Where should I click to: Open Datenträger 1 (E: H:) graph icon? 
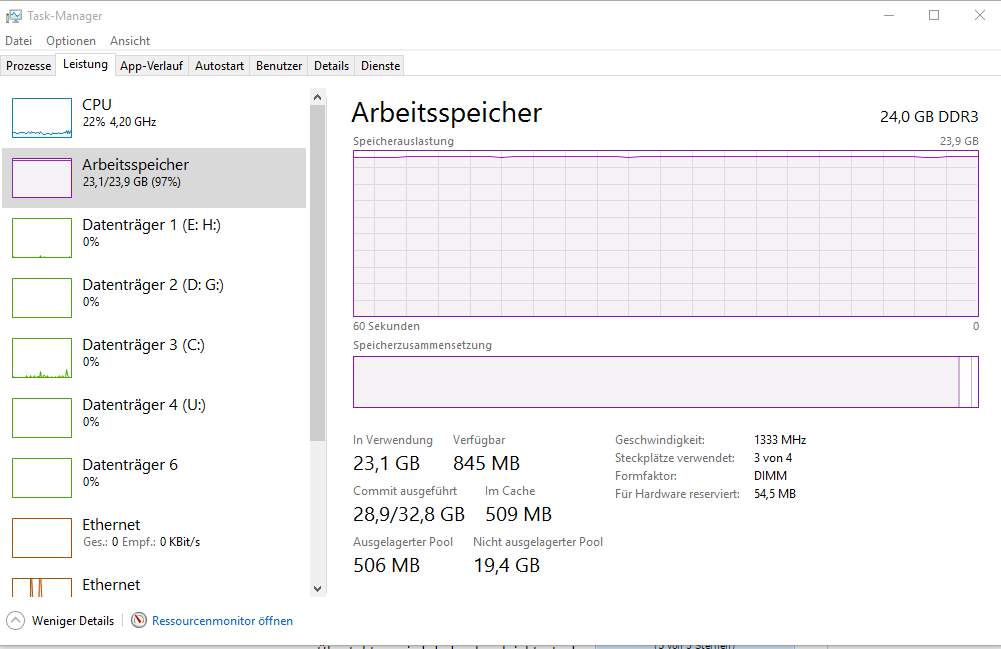click(42, 238)
